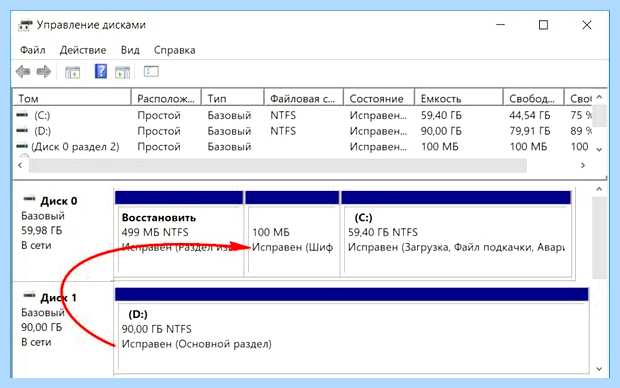Click the 44,54 ГБ free space cell
620x388 pixels.
529,115
